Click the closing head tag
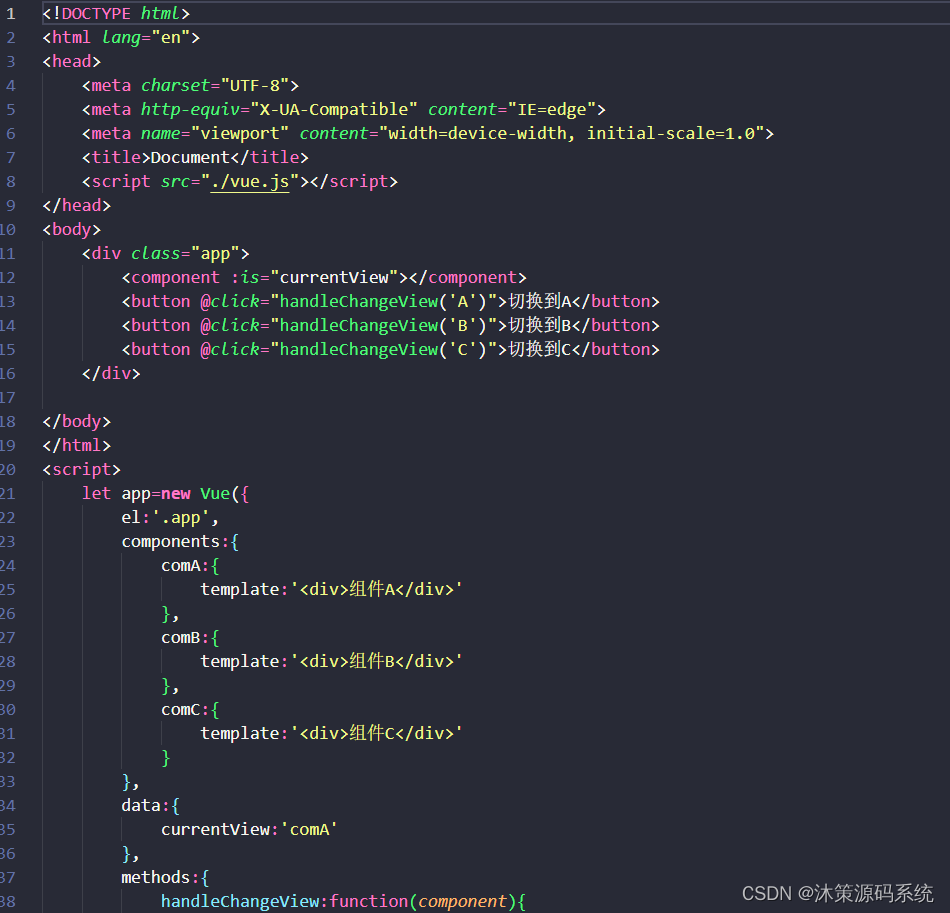This screenshot has height=913, width=950. click(x=76, y=205)
